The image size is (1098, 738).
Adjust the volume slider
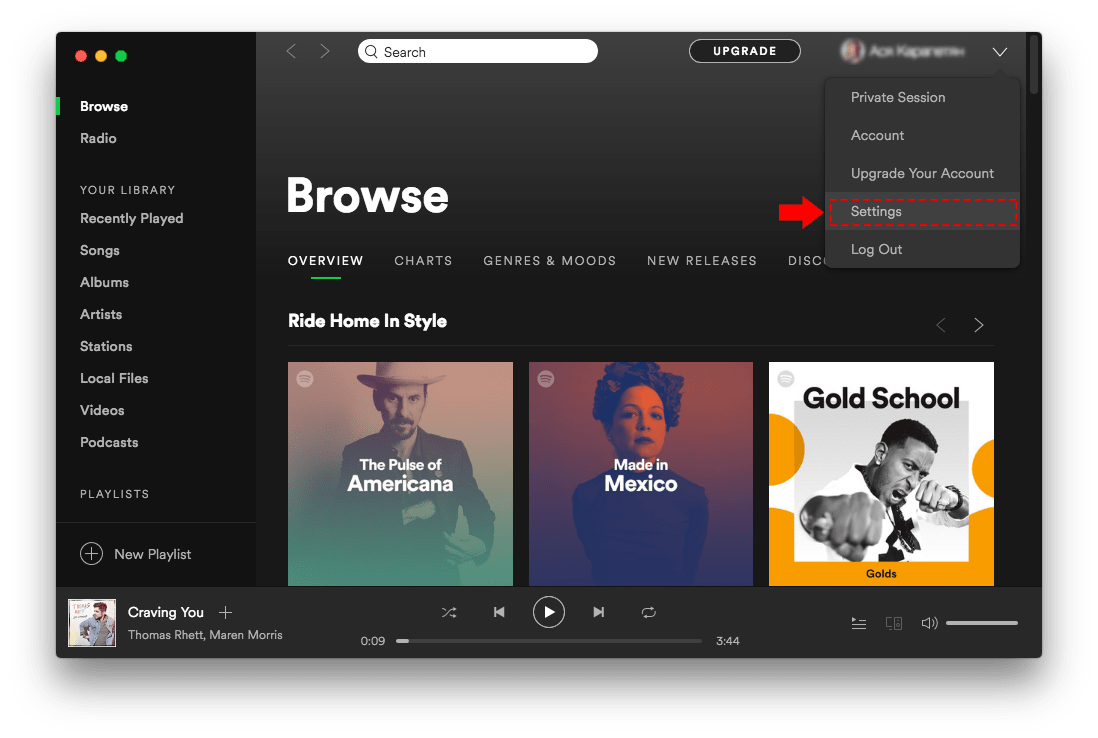982,623
